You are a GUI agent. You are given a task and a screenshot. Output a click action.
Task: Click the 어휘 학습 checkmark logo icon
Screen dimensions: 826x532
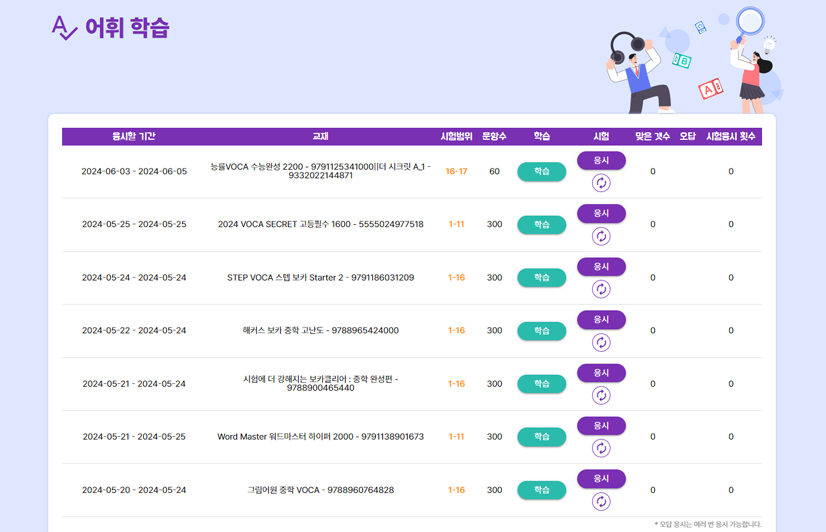pyautogui.click(x=64, y=28)
